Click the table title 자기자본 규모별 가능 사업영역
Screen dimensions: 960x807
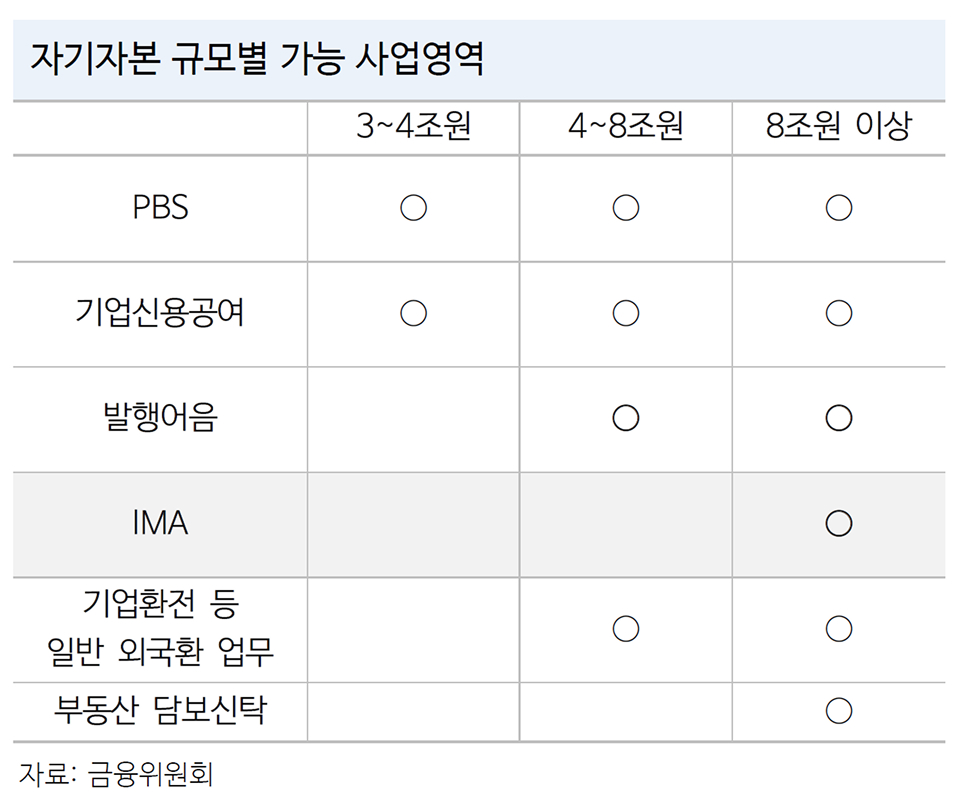point(258,61)
